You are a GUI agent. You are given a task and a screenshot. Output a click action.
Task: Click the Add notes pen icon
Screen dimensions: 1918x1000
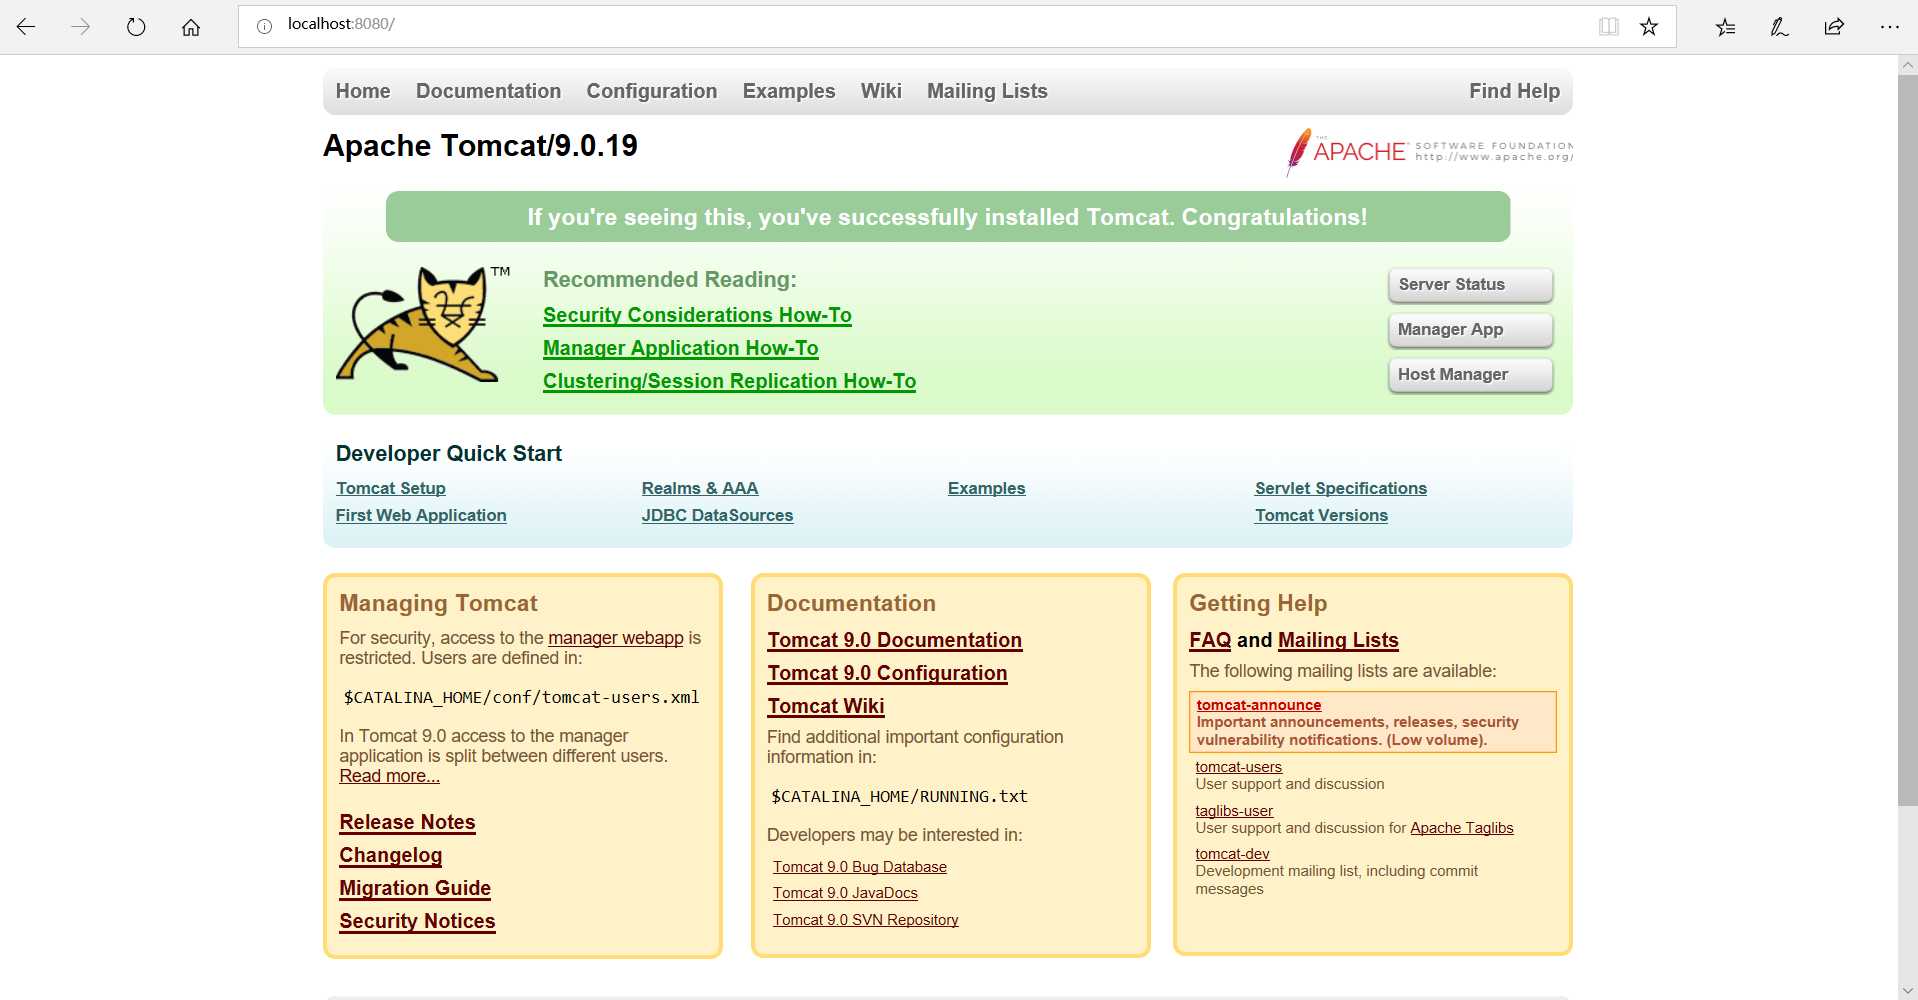(1779, 27)
